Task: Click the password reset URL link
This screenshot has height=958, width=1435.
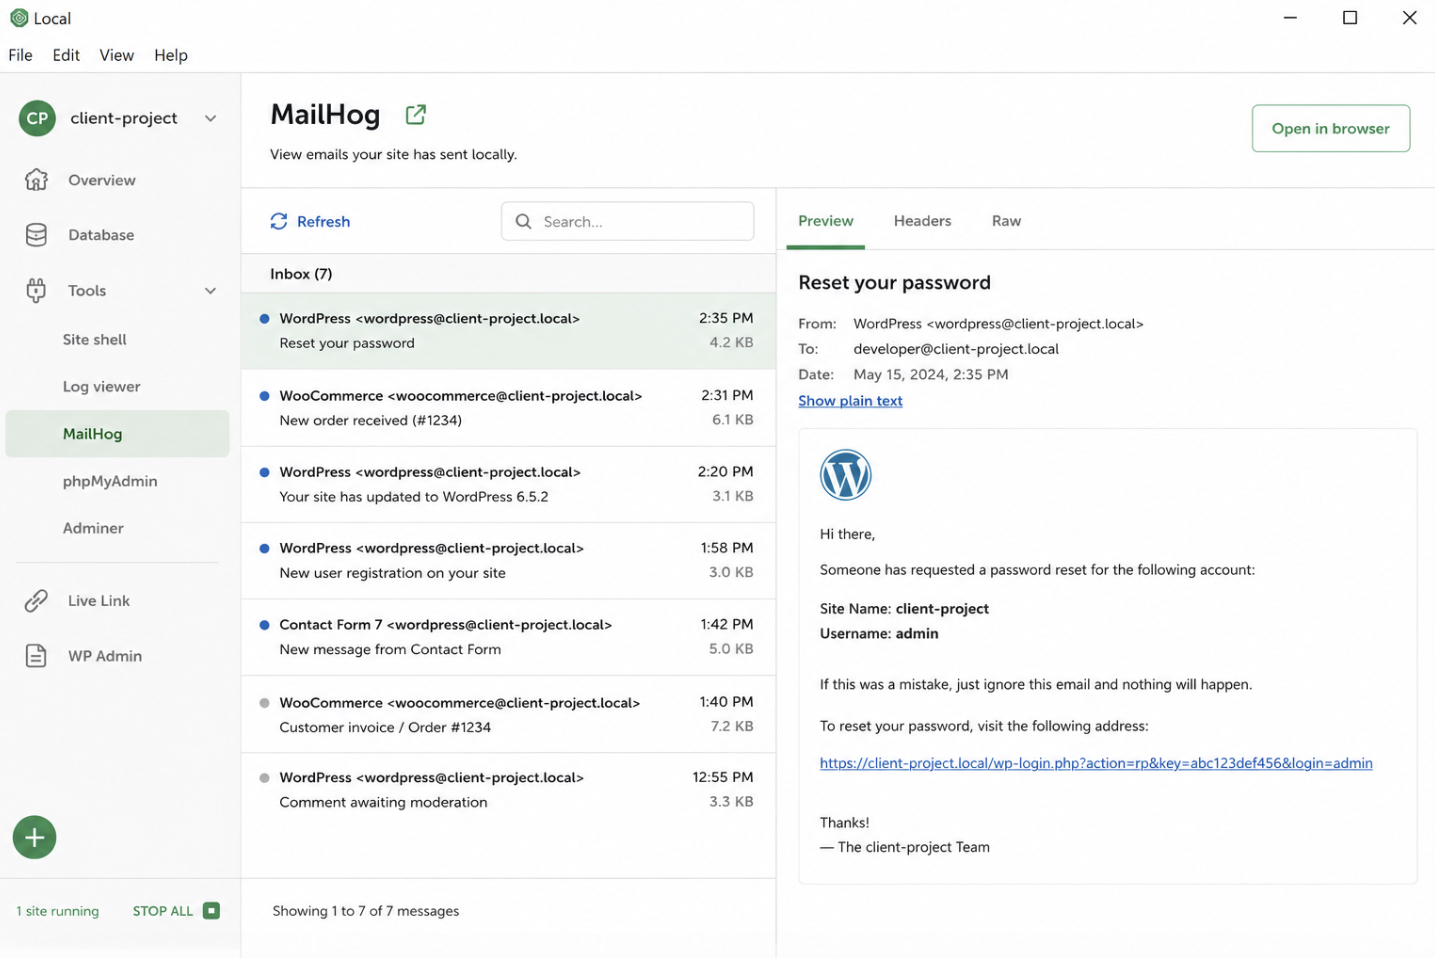Action: coord(1096,763)
